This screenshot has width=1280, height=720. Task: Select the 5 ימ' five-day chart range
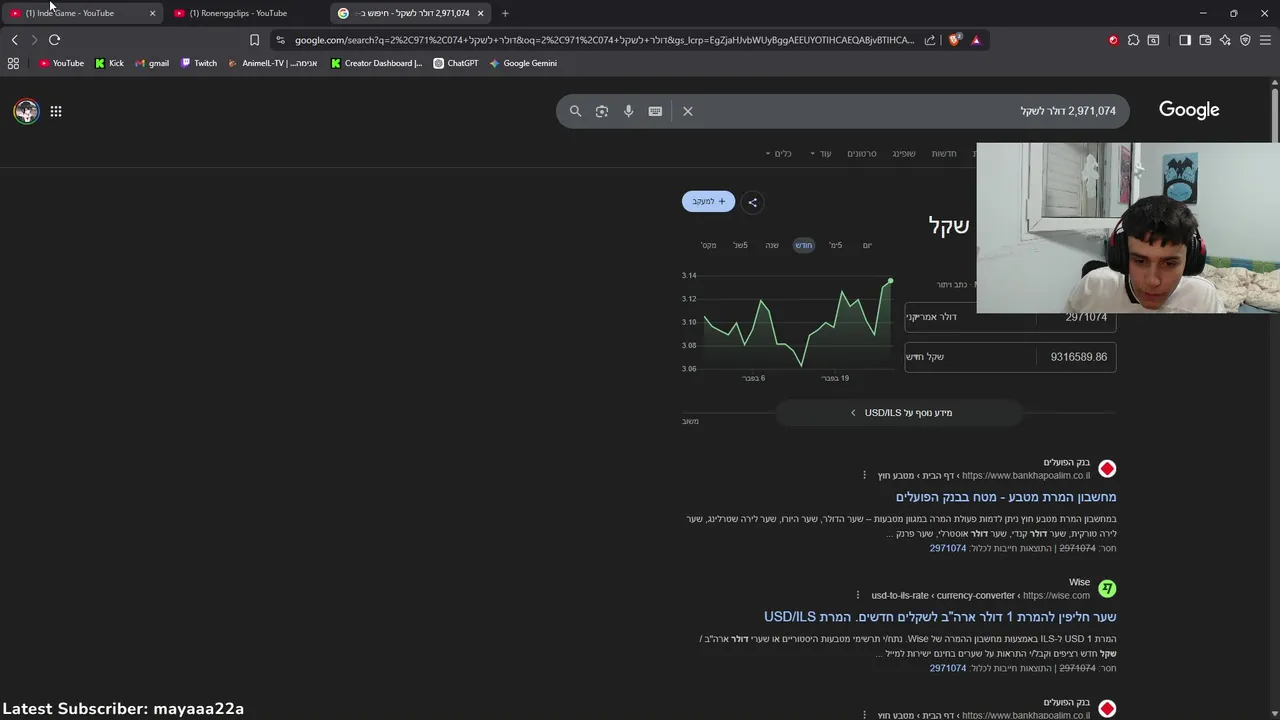(x=836, y=245)
